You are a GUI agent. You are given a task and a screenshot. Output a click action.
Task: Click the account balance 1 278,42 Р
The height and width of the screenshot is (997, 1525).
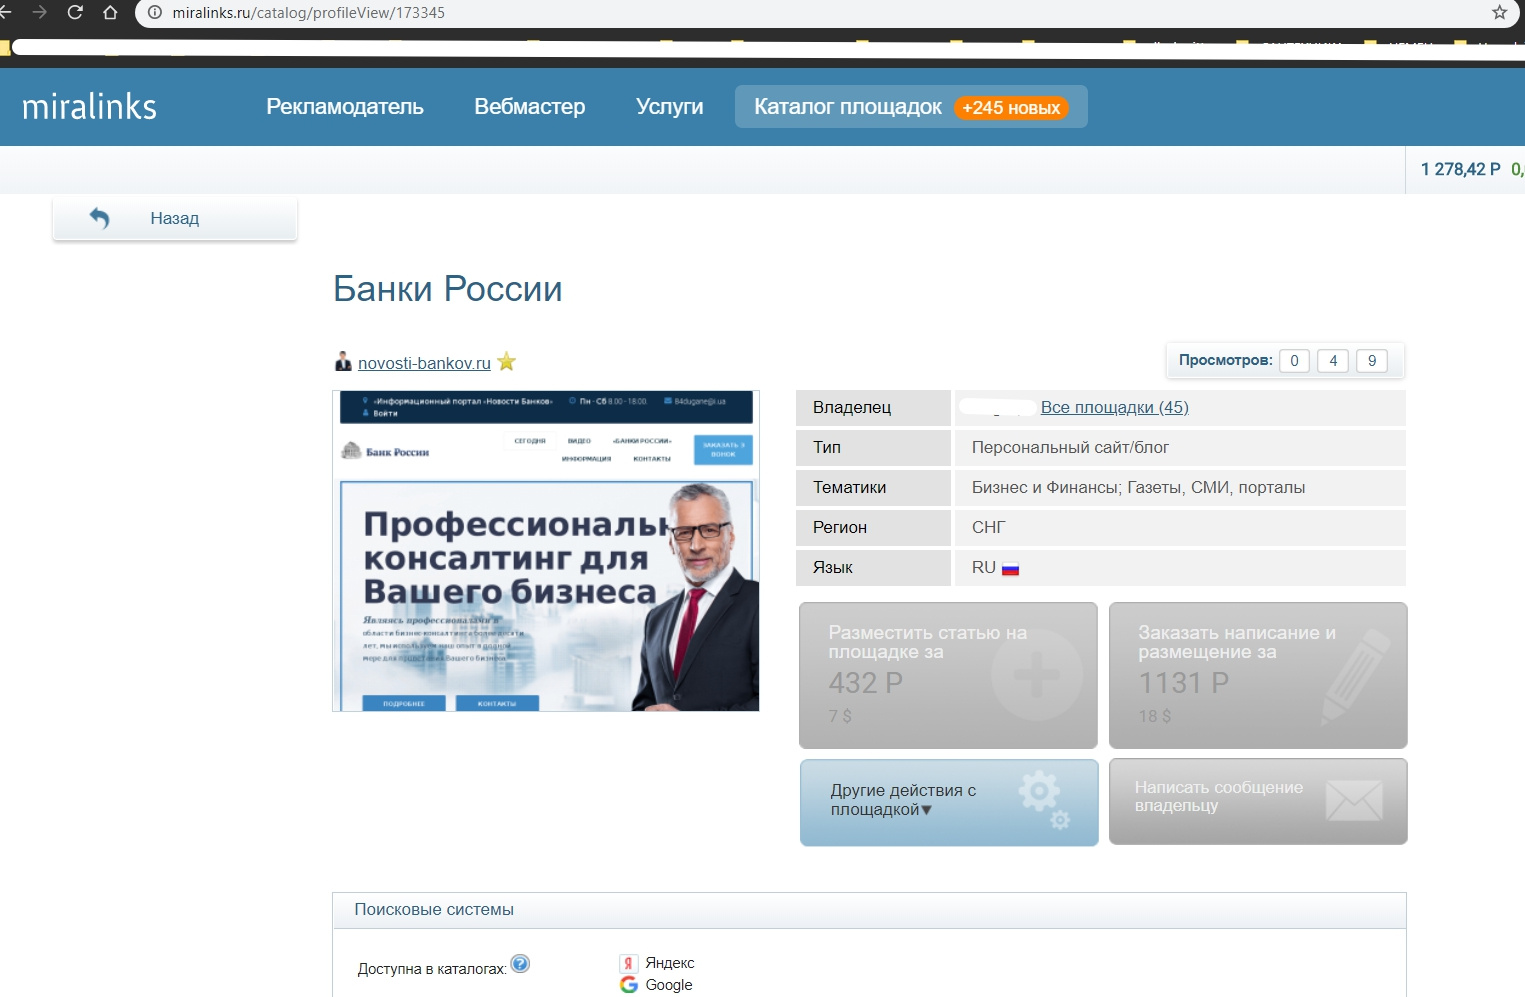1461,169
